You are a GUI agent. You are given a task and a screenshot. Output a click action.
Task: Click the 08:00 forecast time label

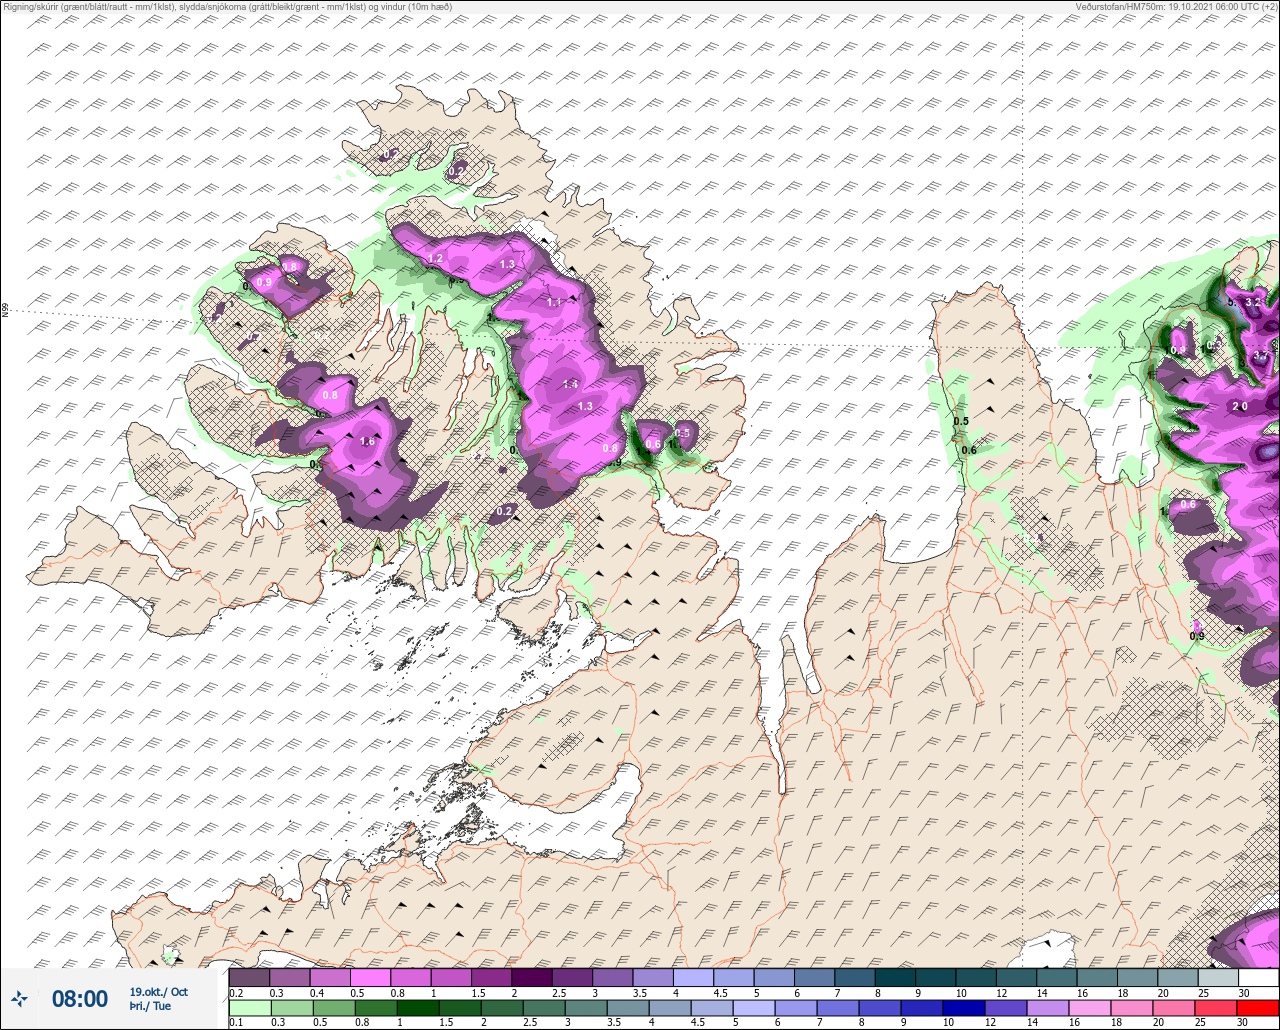point(80,999)
